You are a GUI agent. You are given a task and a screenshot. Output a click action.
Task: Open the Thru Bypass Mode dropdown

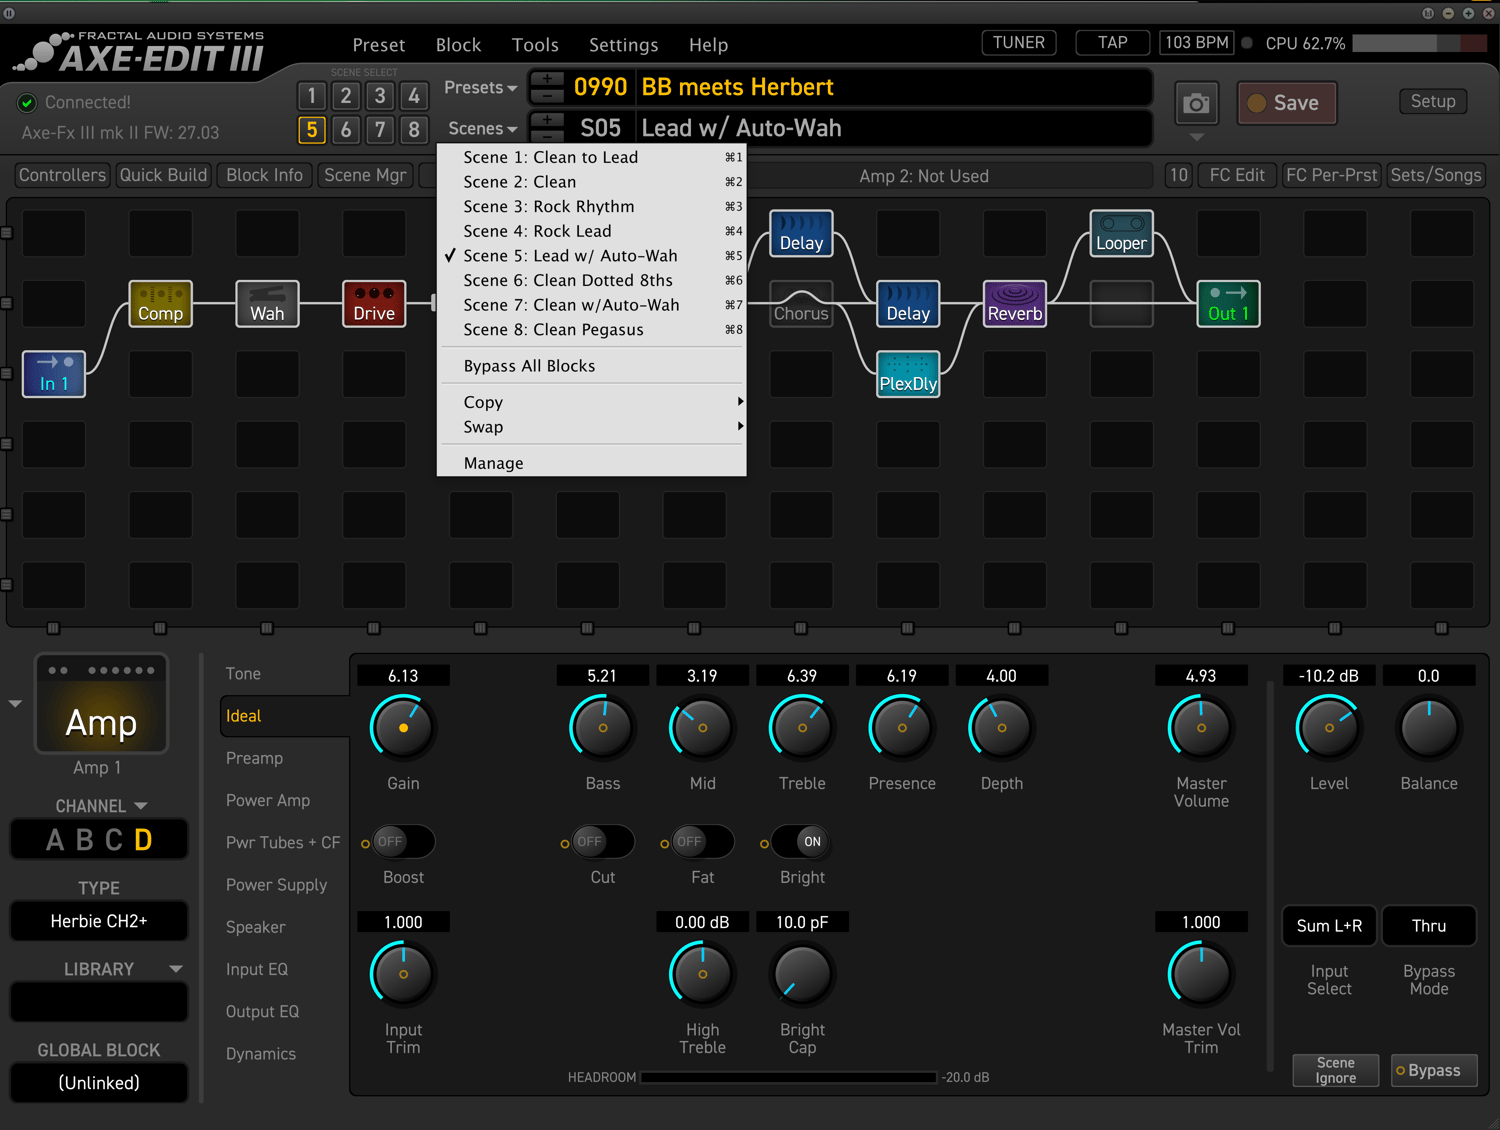1429,926
